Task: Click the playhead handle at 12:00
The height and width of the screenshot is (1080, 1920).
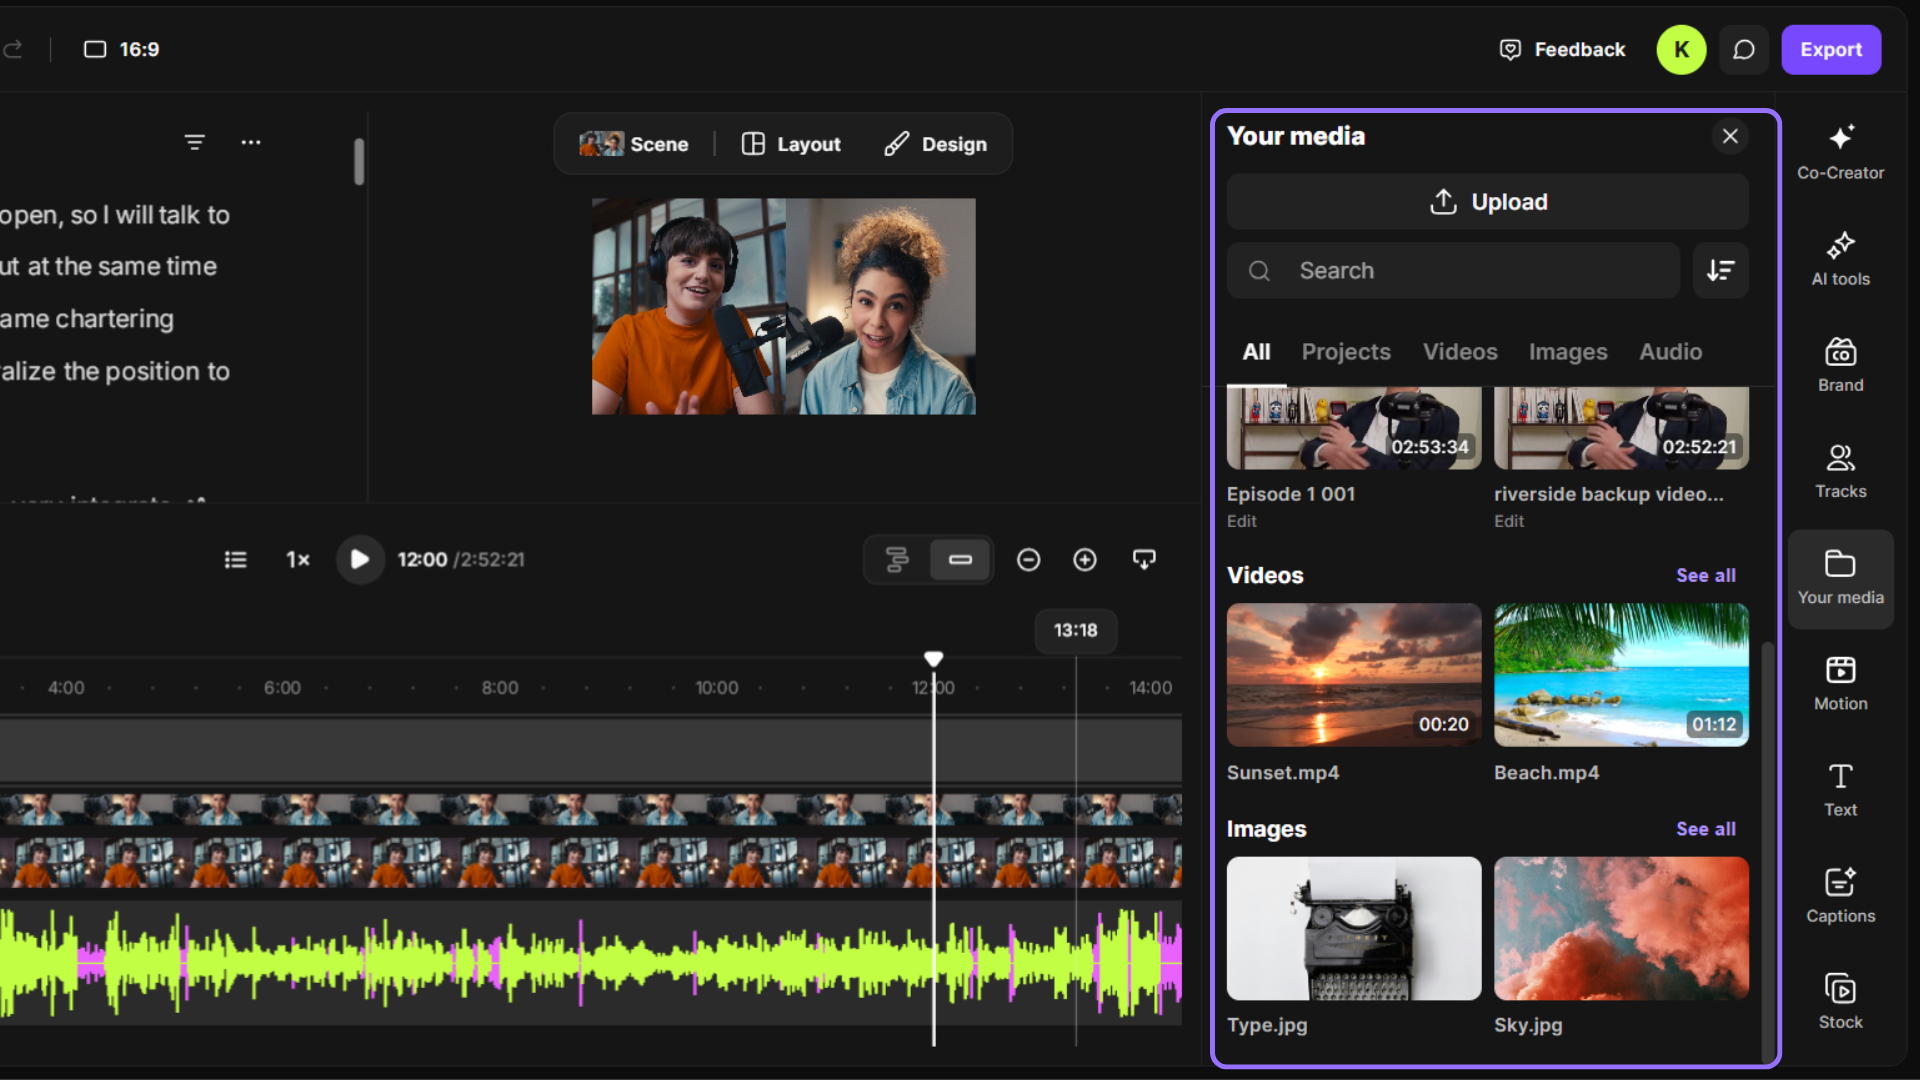Action: pyautogui.click(x=933, y=659)
